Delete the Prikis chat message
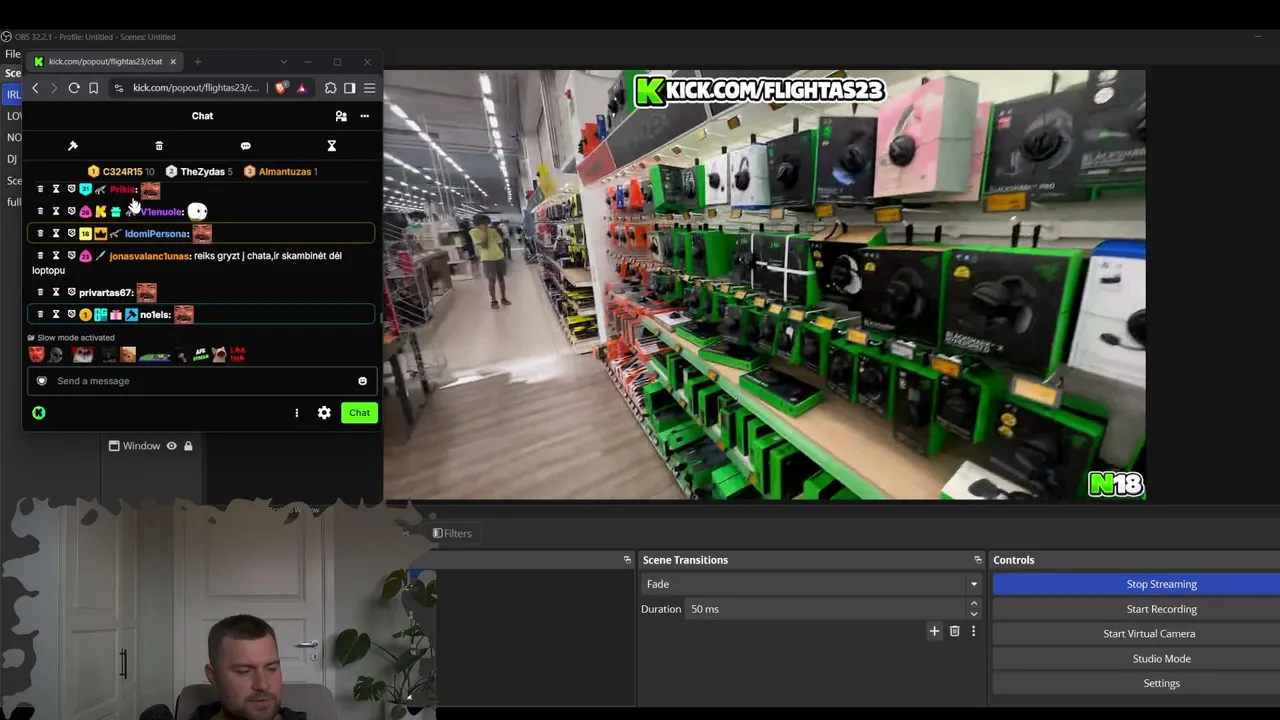This screenshot has width=1280, height=720. tap(40, 189)
